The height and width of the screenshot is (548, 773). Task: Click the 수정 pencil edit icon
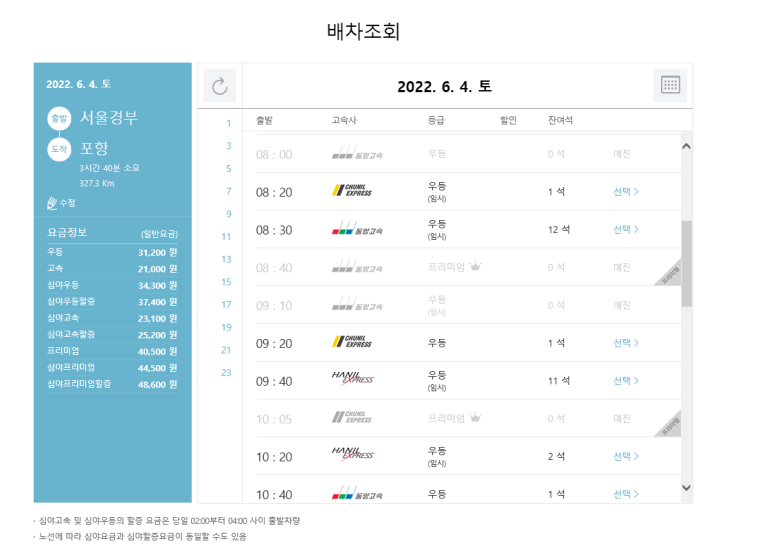coord(52,203)
